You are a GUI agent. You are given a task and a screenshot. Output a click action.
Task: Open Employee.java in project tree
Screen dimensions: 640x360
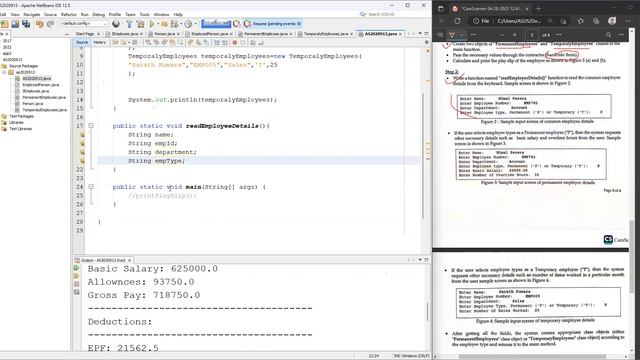tap(36, 91)
